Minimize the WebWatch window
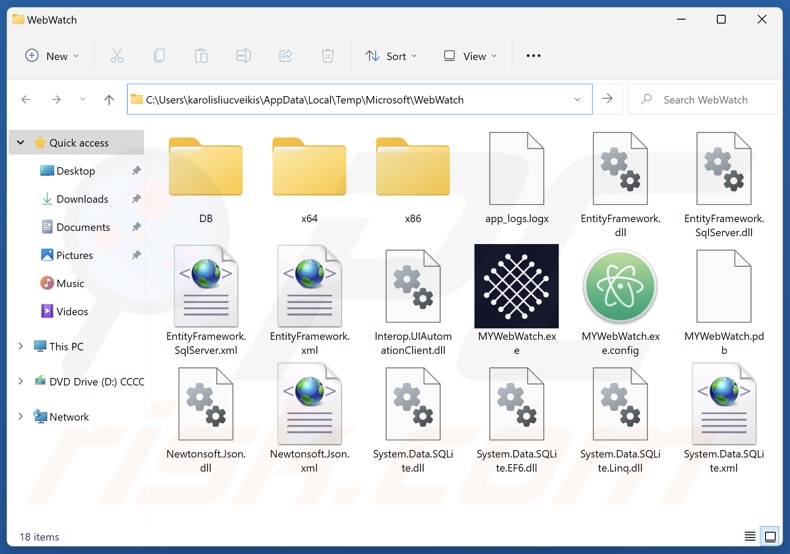Viewport: 790px width, 554px height. (681, 20)
